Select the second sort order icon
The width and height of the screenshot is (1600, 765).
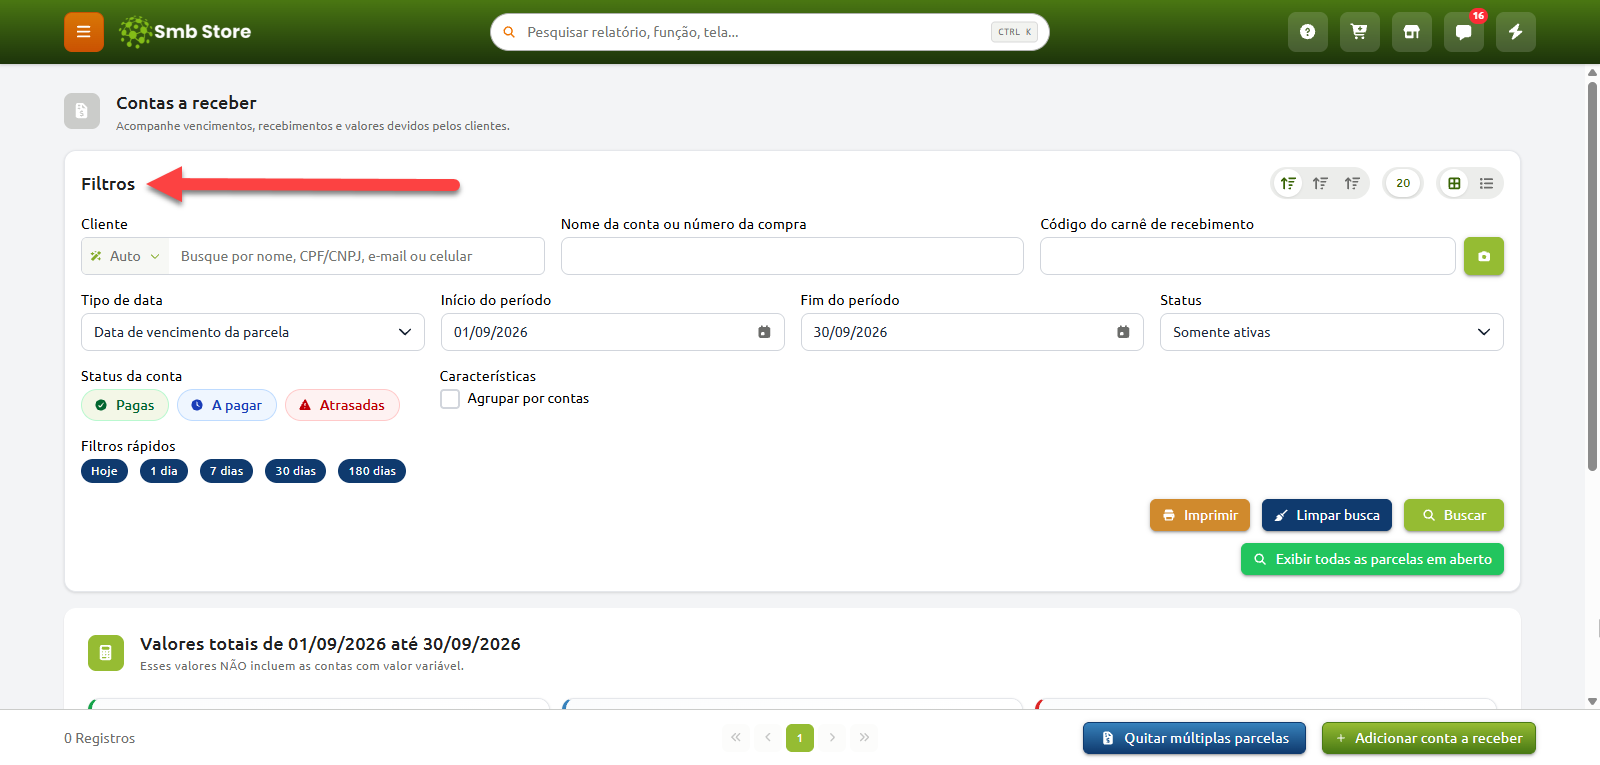(x=1320, y=183)
